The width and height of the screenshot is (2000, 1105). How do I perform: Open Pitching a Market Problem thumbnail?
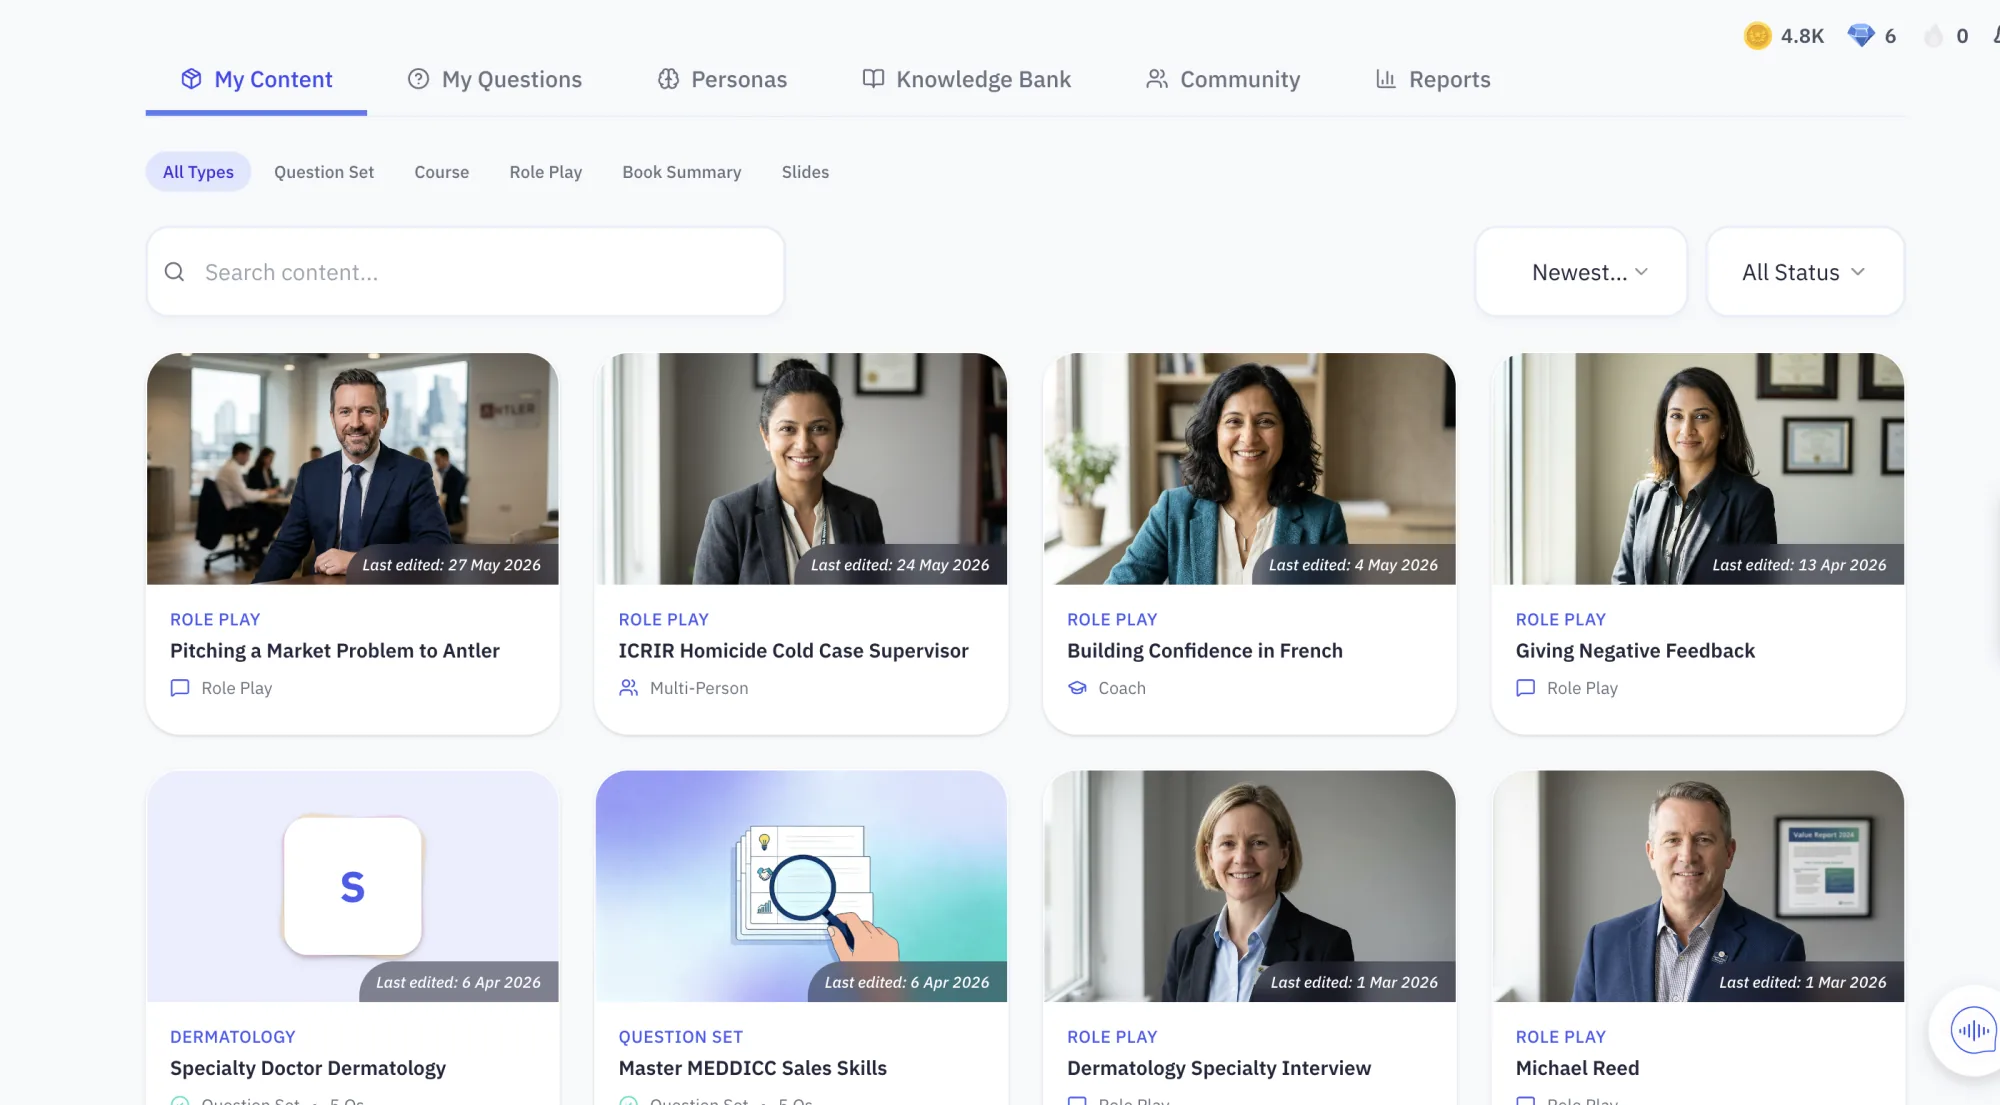coord(352,468)
